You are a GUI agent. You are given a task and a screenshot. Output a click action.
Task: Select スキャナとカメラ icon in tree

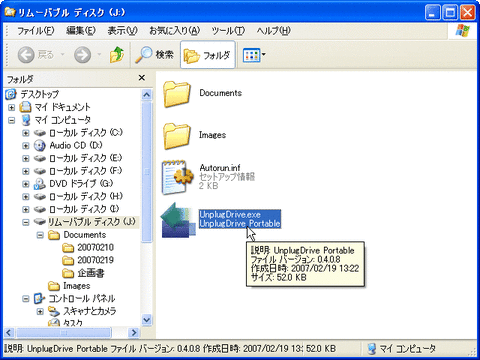(x=54, y=311)
